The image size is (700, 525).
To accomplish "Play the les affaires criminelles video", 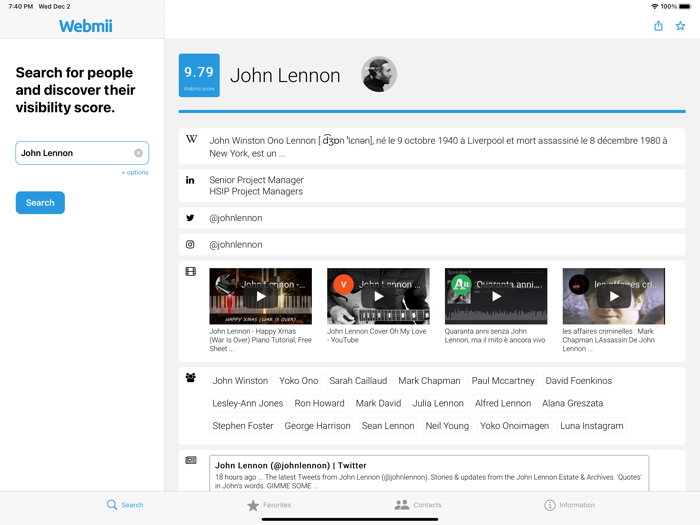I will tap(614, 296).
